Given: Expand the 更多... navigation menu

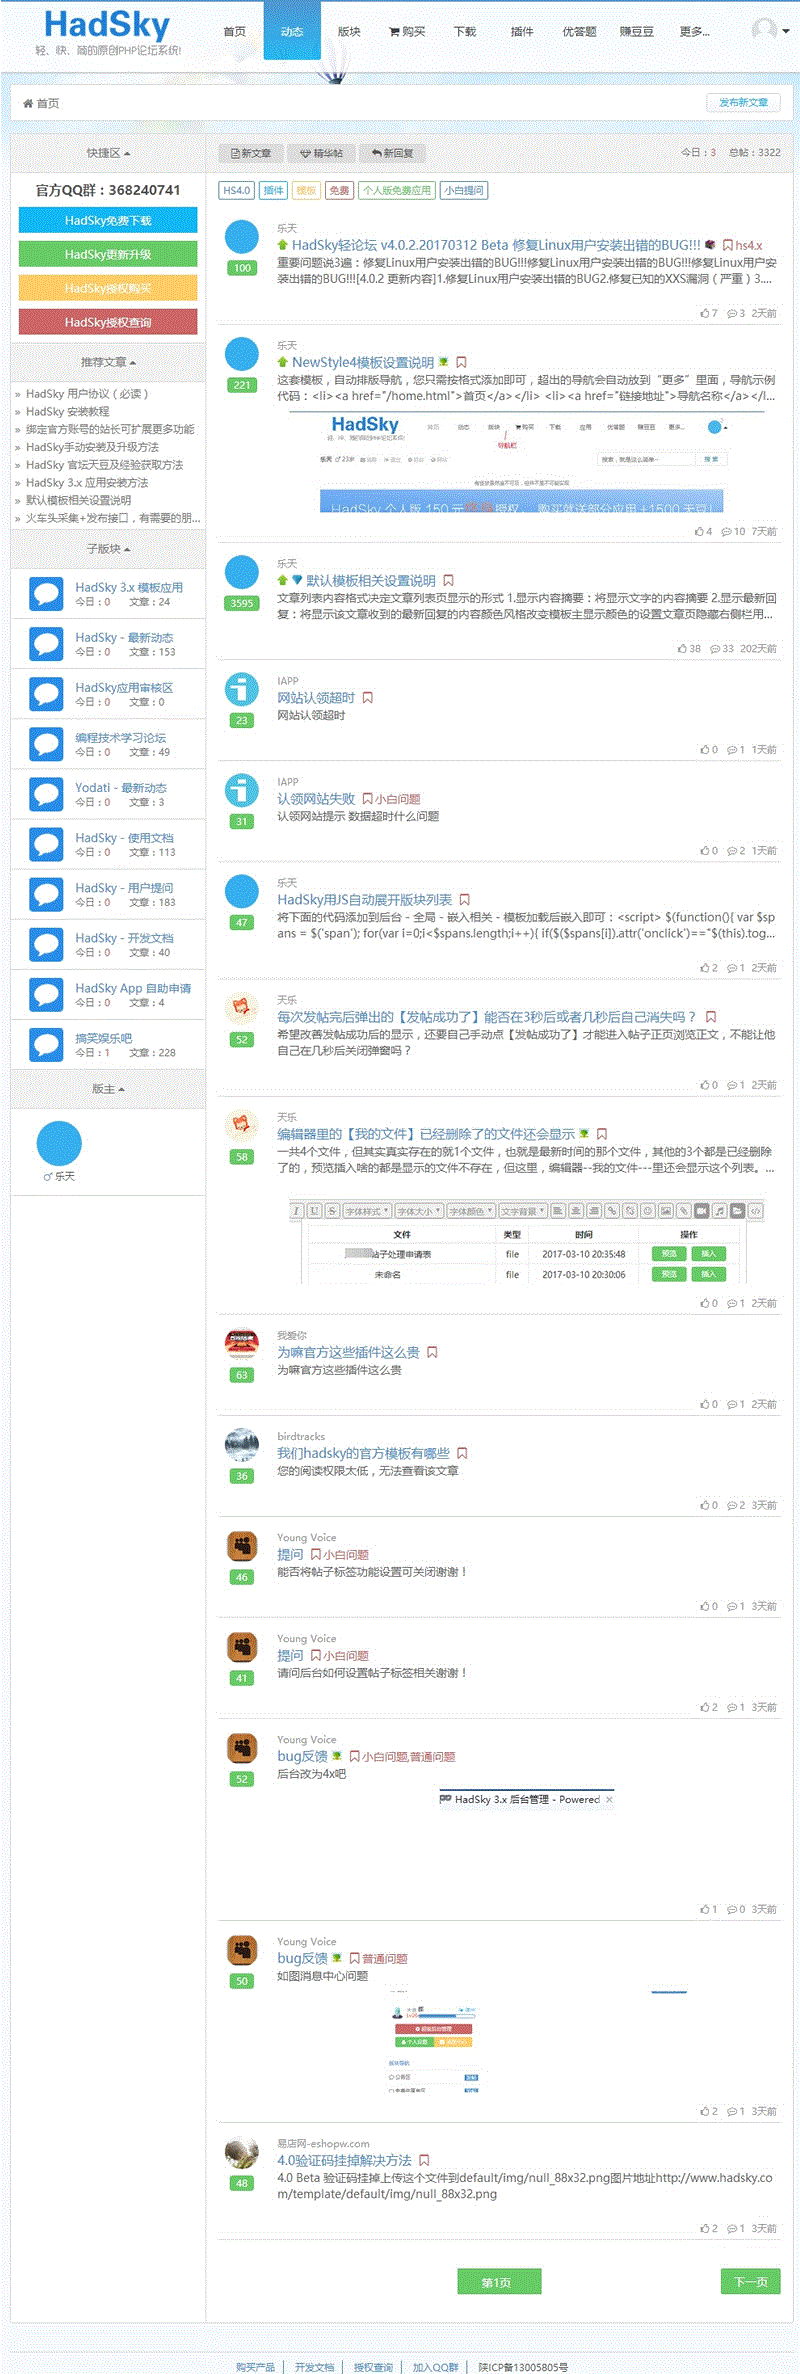Looking at the screenshot, I should pyautogui.click(x=694, y=32).
